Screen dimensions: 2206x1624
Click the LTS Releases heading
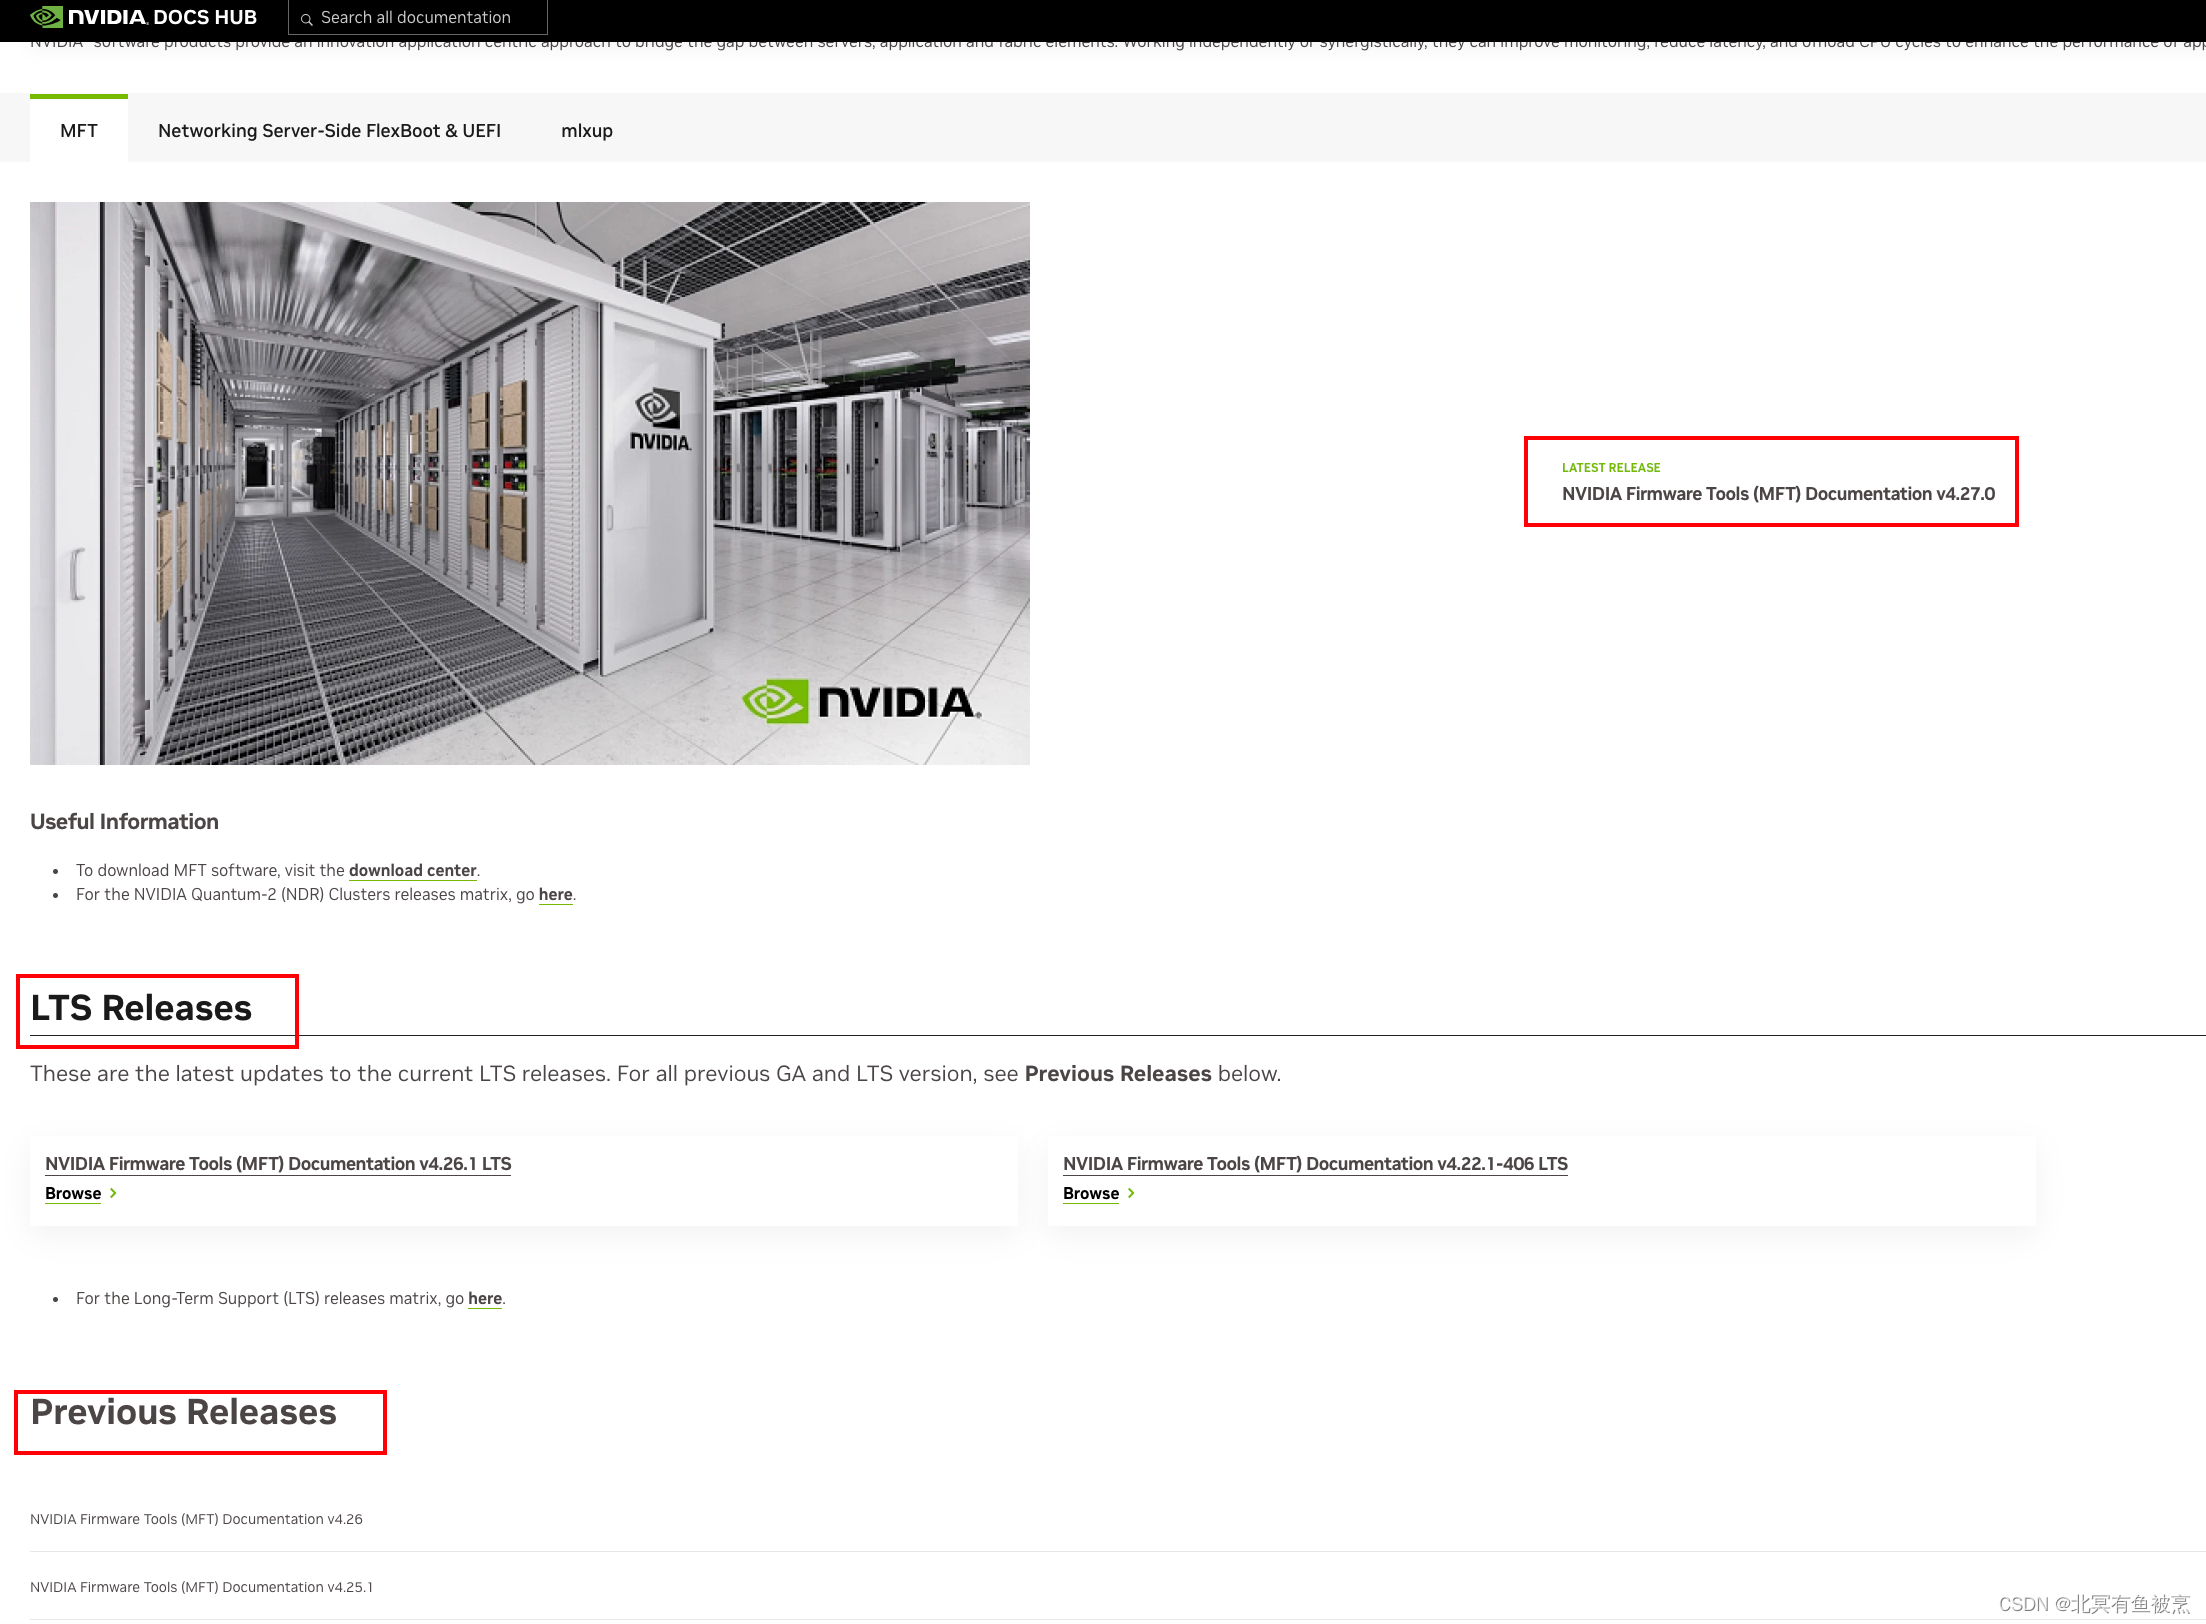141,1008
